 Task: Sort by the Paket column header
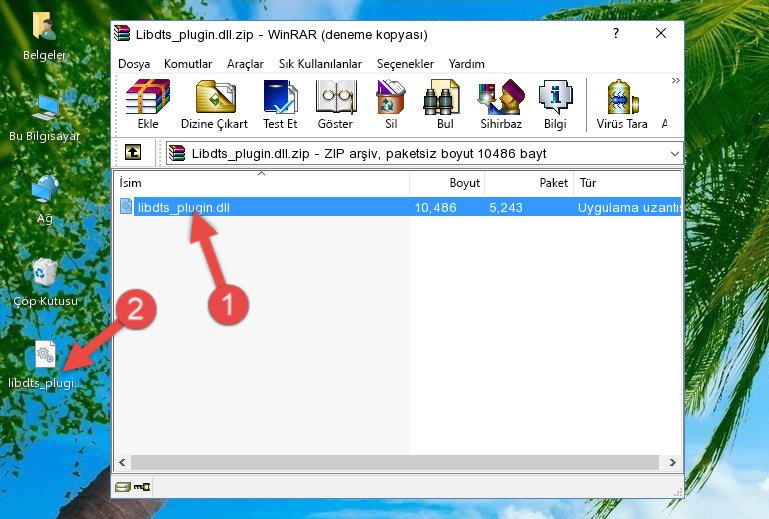coord(529,183)
